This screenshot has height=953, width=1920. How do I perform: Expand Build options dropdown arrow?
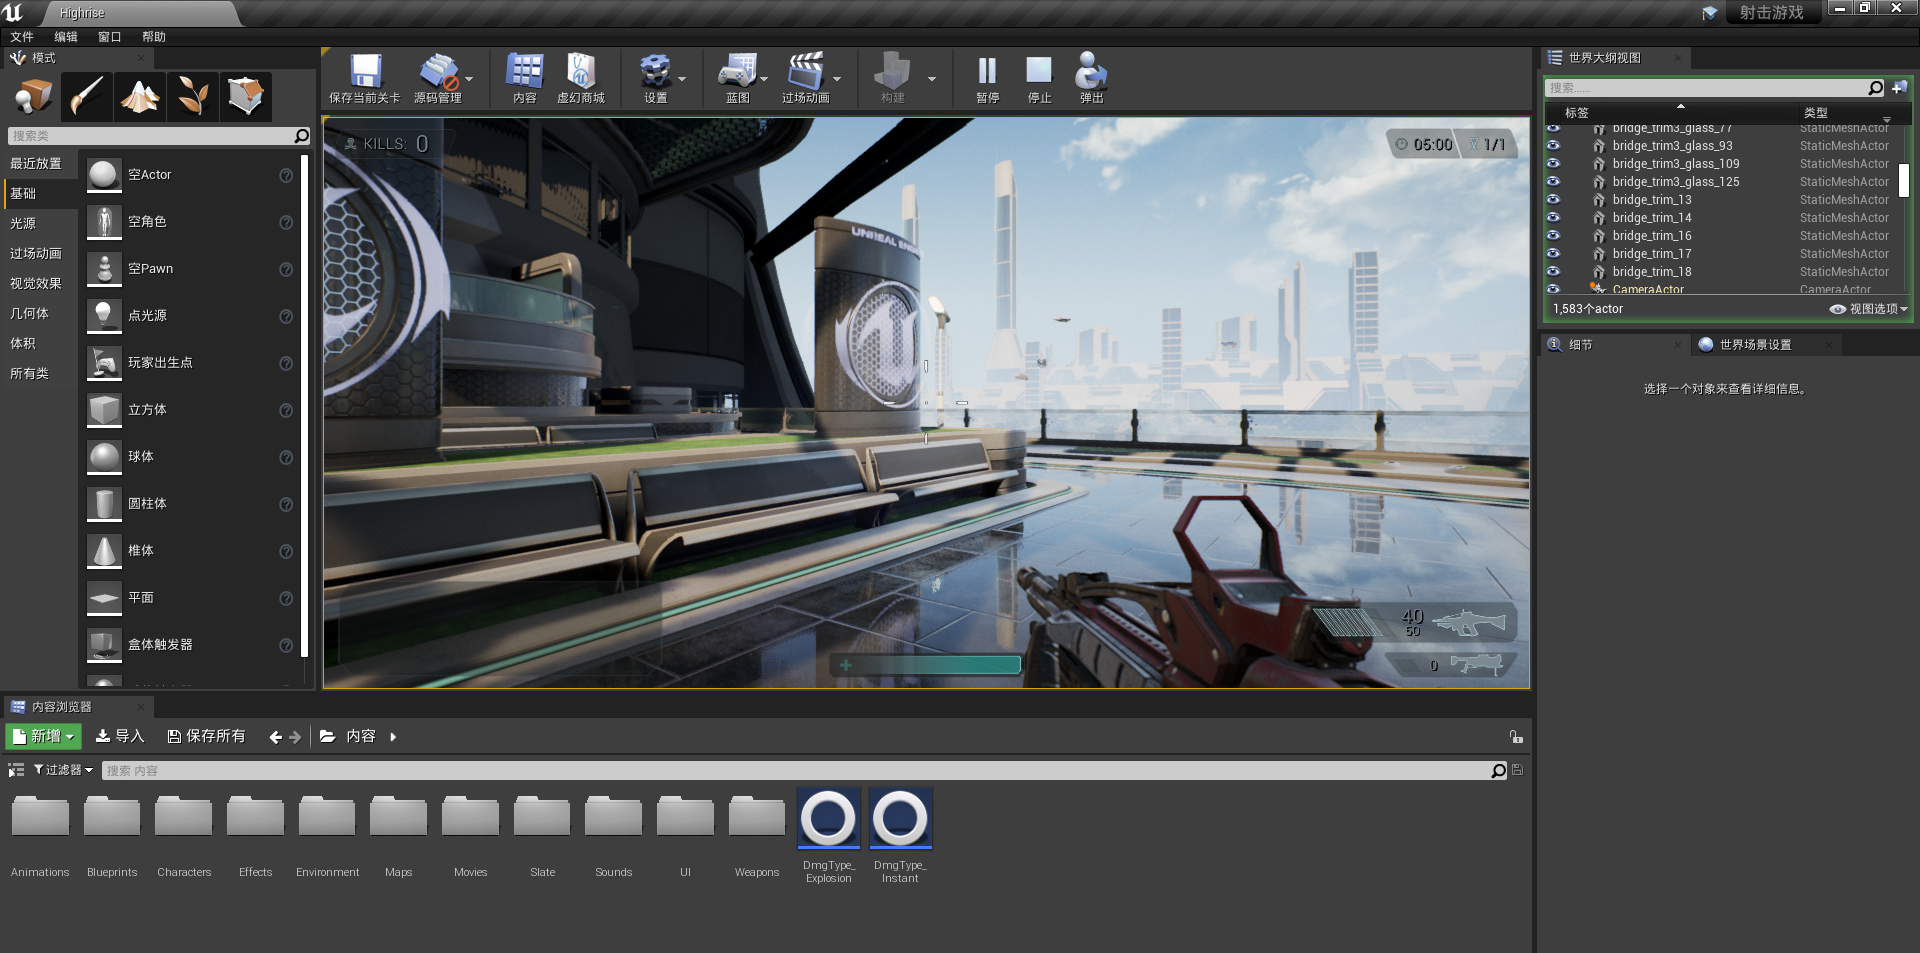(x=932, y=79)
